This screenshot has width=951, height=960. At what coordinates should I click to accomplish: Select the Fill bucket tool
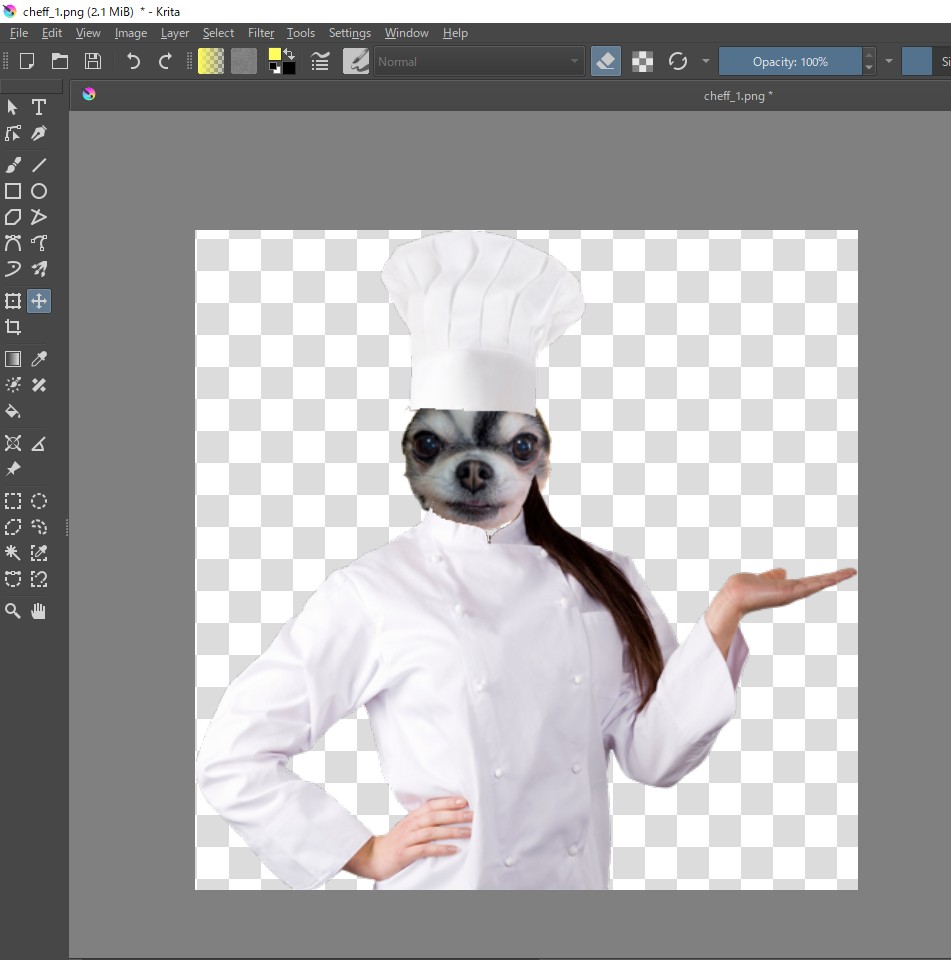point(13,411)
